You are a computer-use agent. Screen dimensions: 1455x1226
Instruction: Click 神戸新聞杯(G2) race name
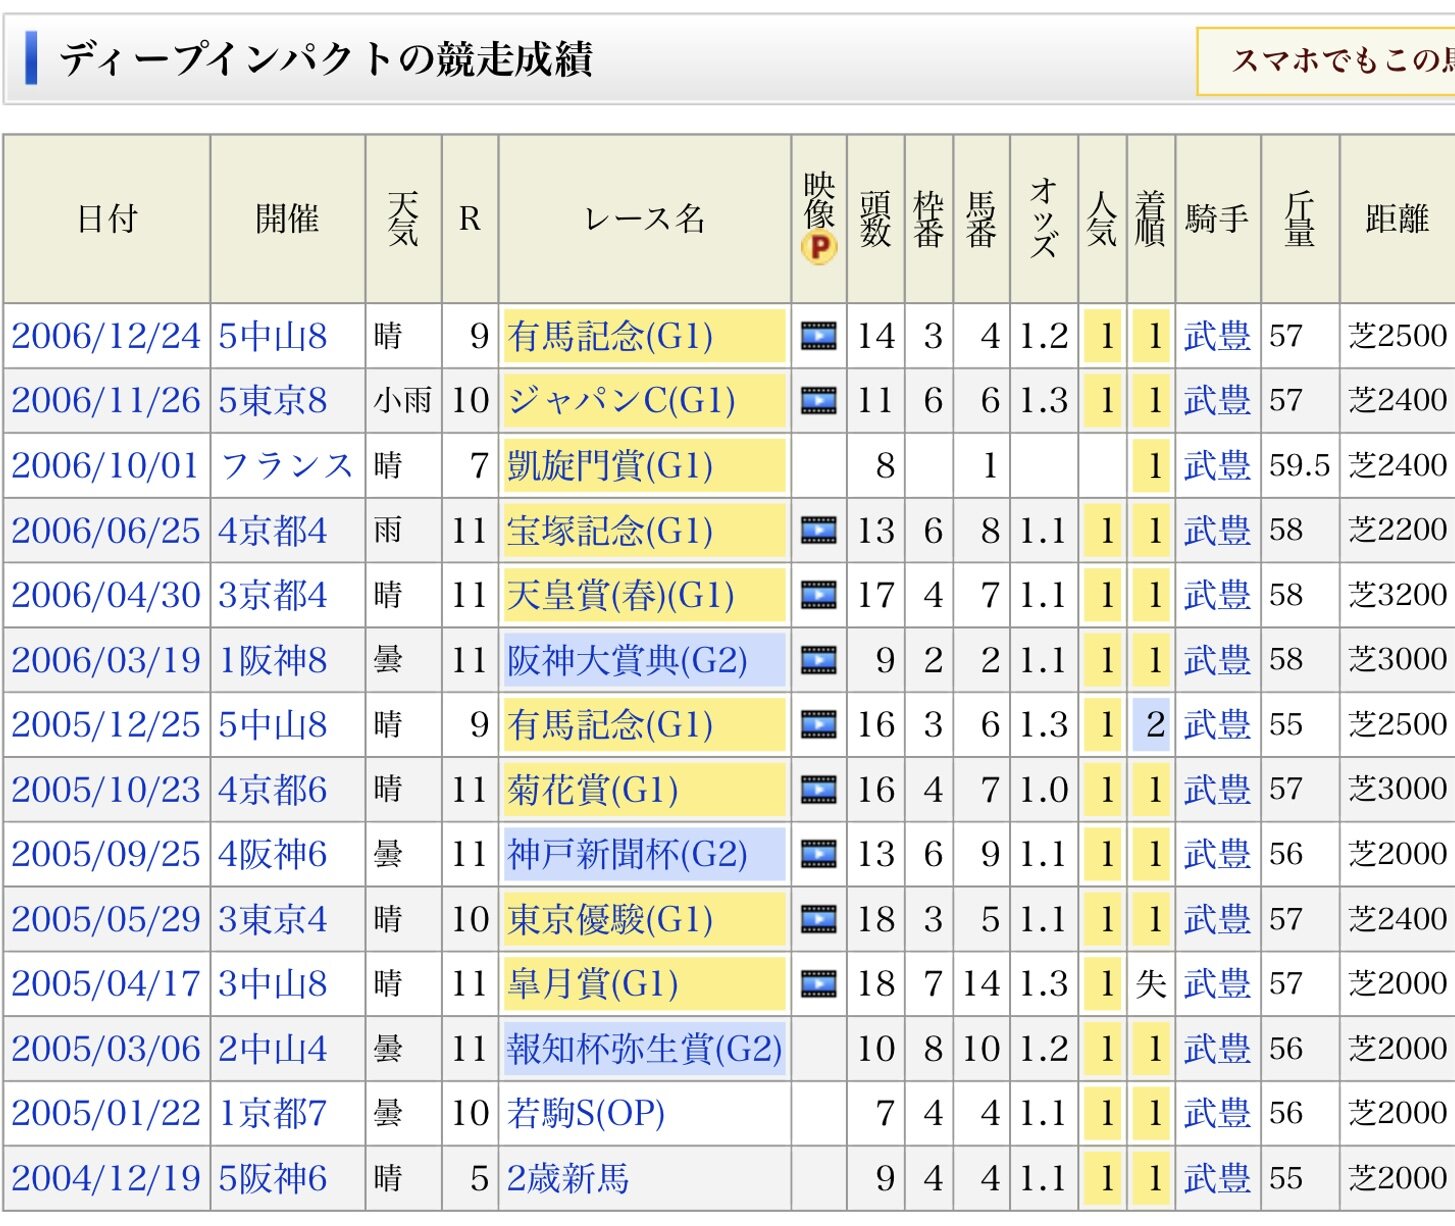click(x=626, y=855)
